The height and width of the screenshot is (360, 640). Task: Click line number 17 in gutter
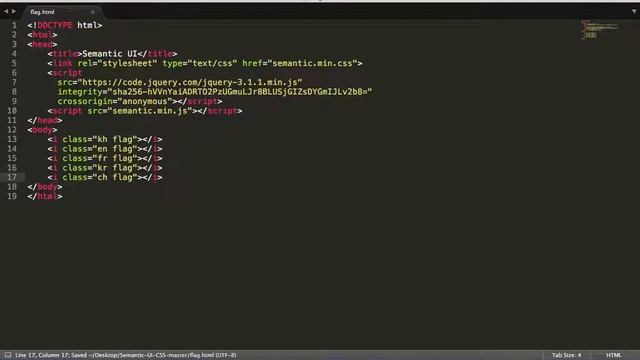[12, 177]
